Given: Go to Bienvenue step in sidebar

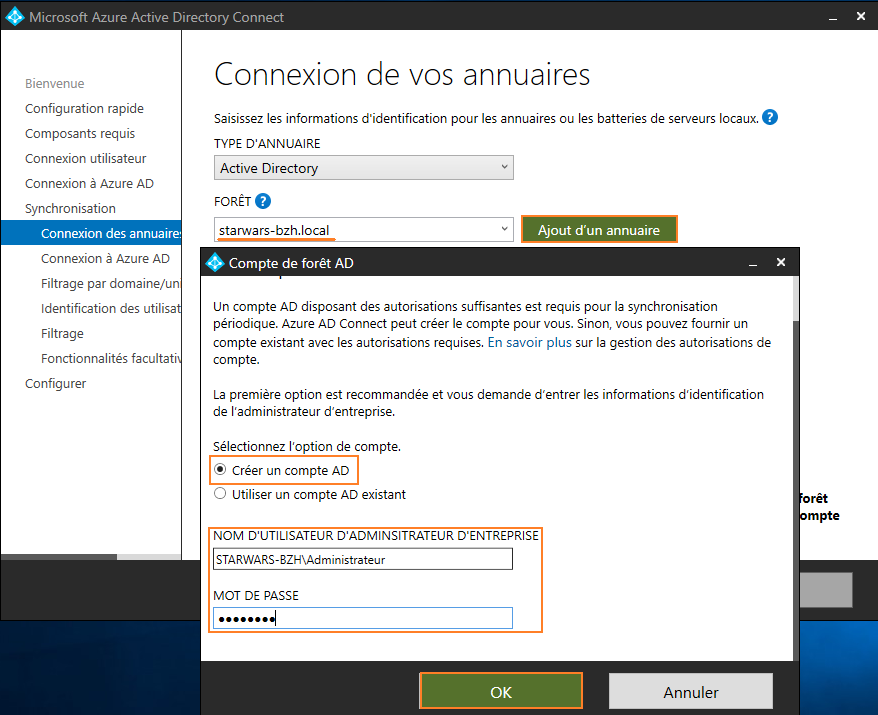Looking at the screenshot, I should (x=54, y=83).
